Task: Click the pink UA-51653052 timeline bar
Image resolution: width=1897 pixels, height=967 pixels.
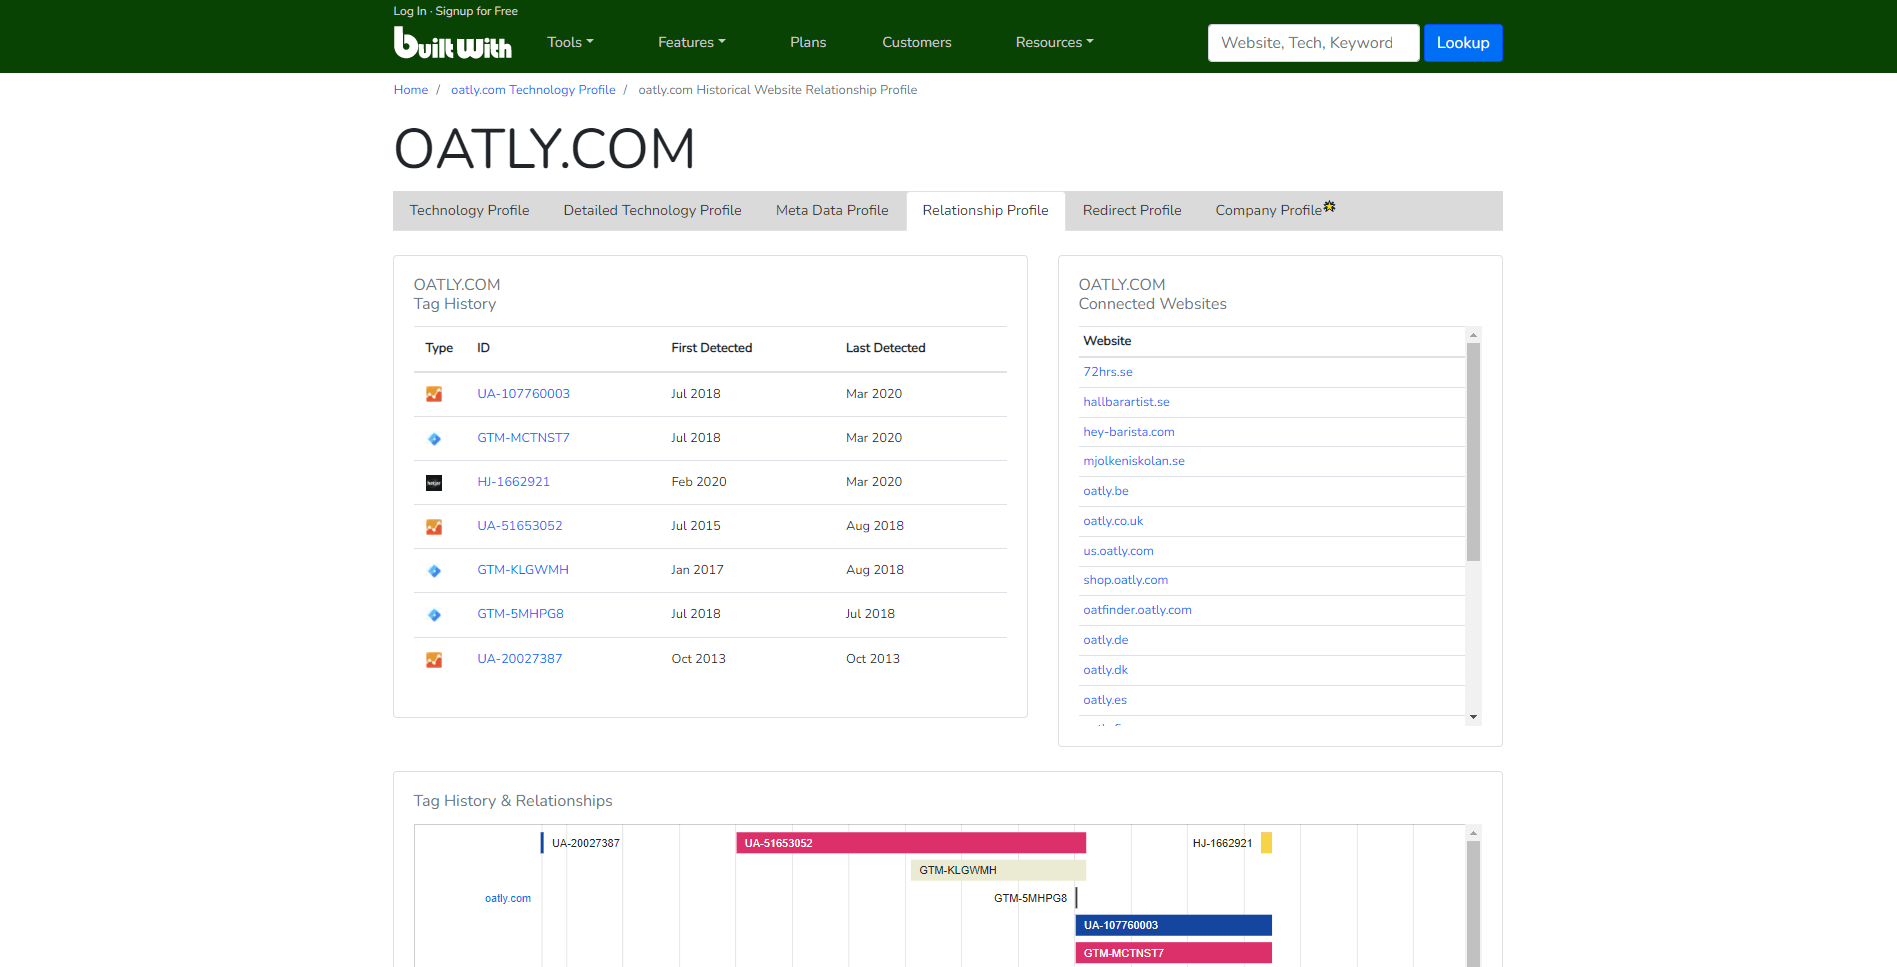Action: coord(910,843)
